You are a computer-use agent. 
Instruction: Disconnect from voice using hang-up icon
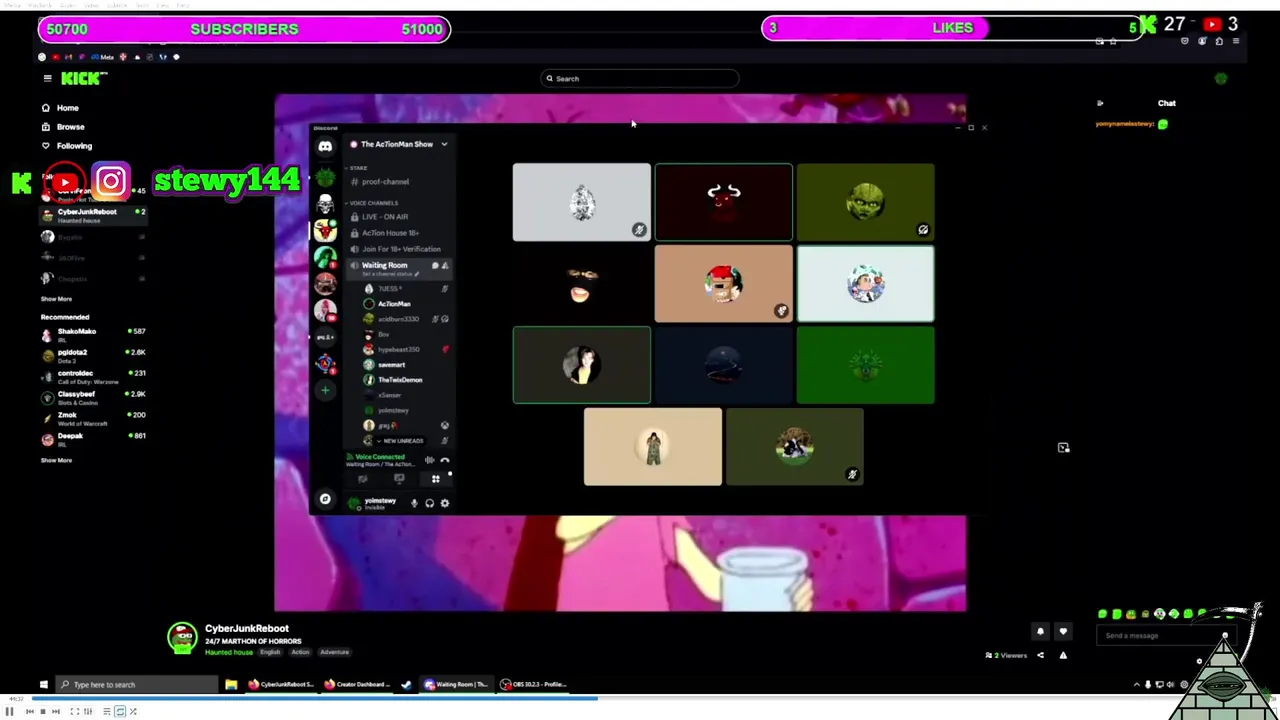445,460
